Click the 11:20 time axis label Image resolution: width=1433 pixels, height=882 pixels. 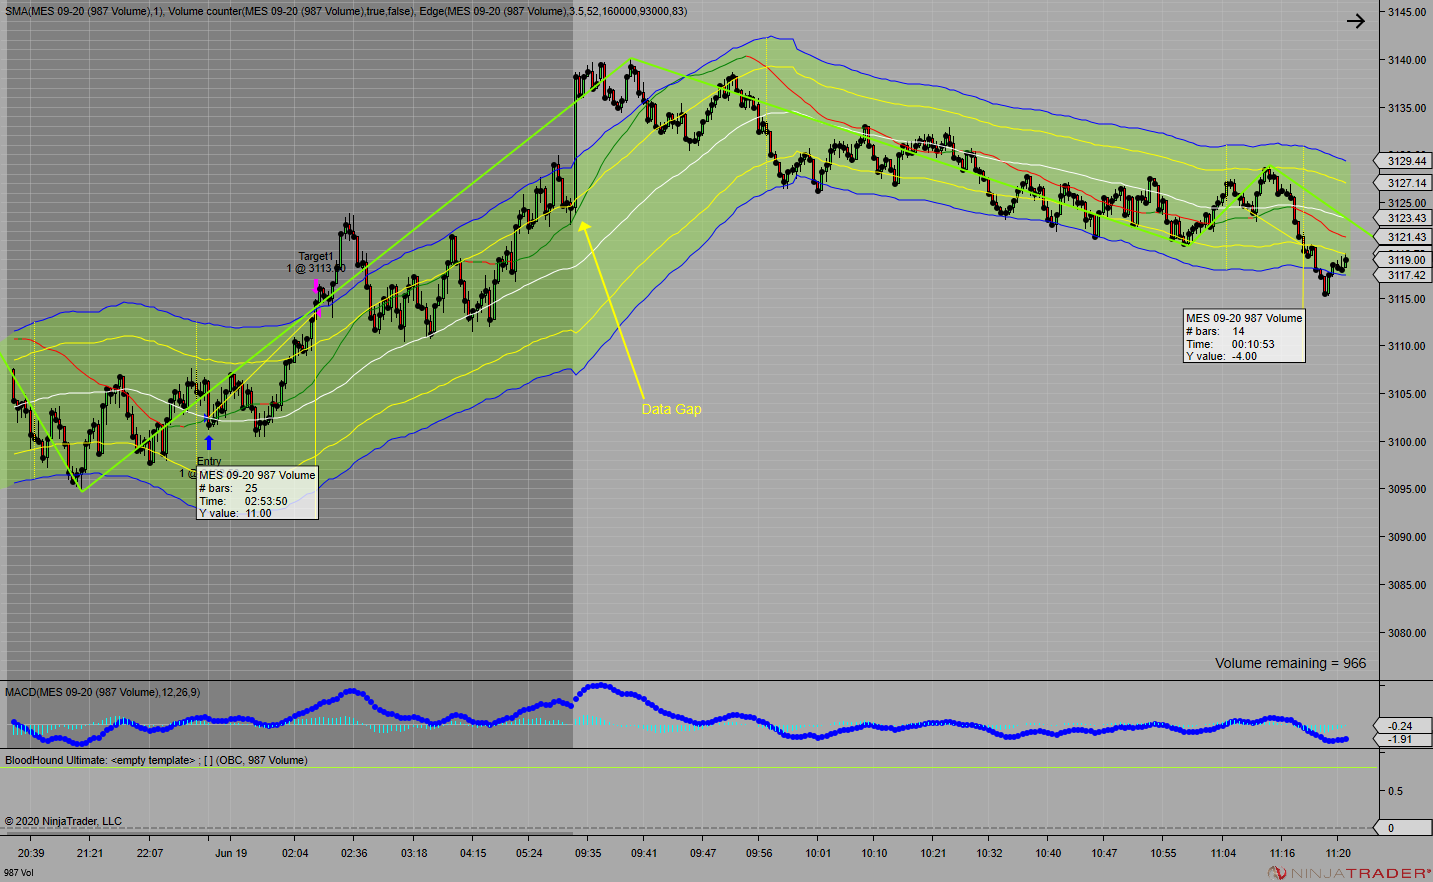point(1338,853)
